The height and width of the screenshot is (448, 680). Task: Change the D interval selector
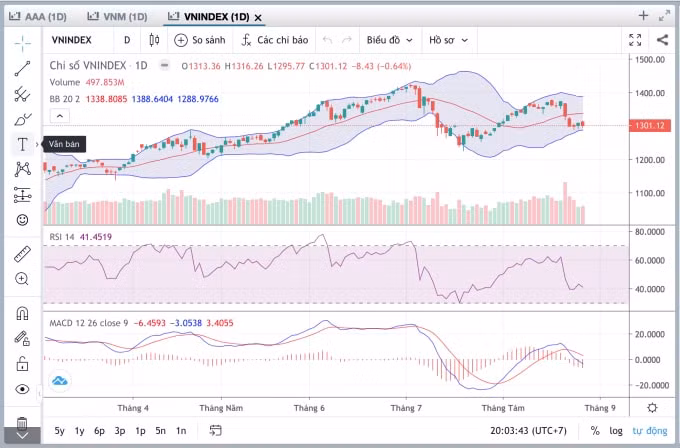[127, 40]
